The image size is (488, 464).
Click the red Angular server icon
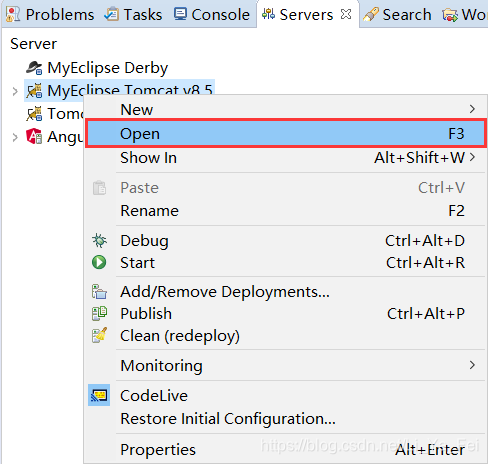pos(34,136)
